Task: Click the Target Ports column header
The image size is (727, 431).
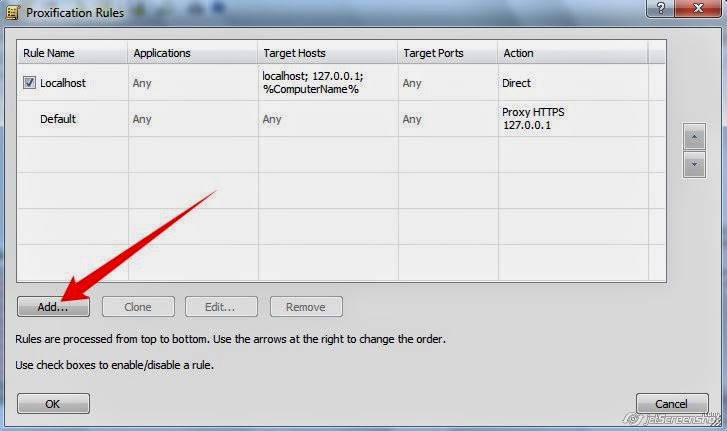Action: pyautogui.click(x=448, y=53)
